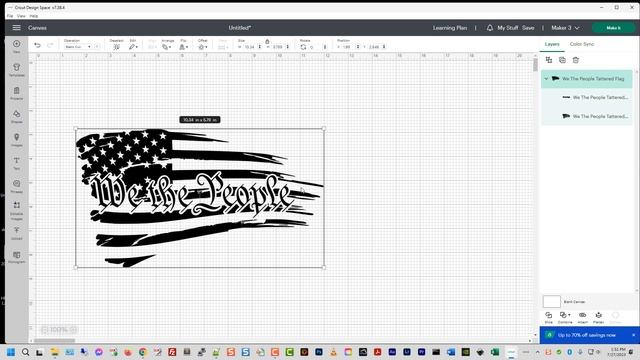Delete the selected layer with the trash icon
The width and height of the screenshot is (640, 360).
576,60
